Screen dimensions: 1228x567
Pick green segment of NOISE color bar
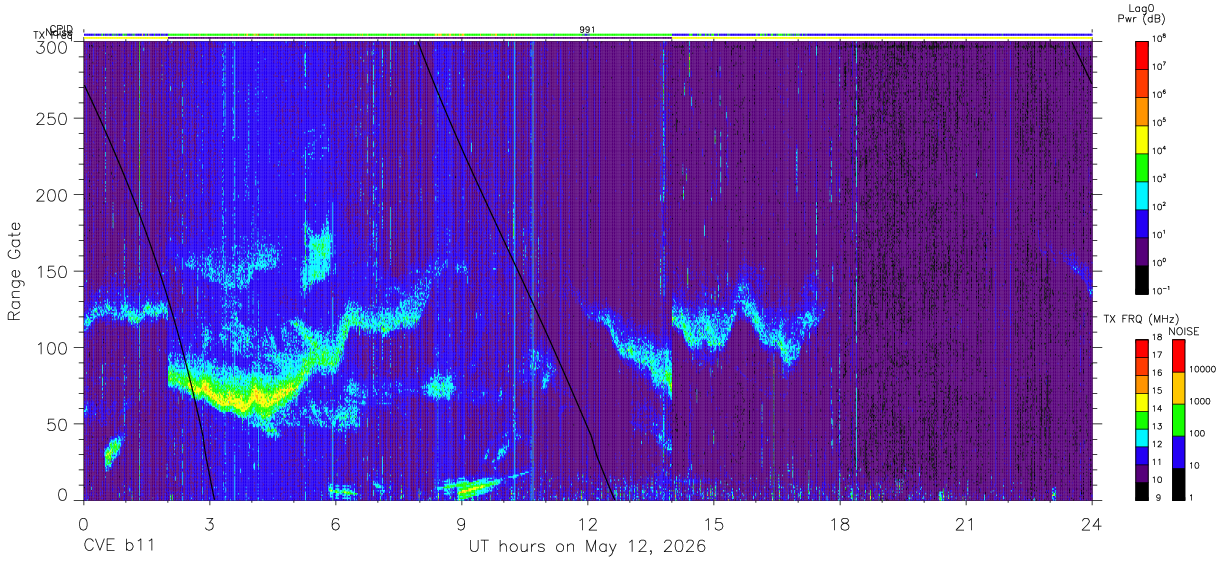(1178, 420)
